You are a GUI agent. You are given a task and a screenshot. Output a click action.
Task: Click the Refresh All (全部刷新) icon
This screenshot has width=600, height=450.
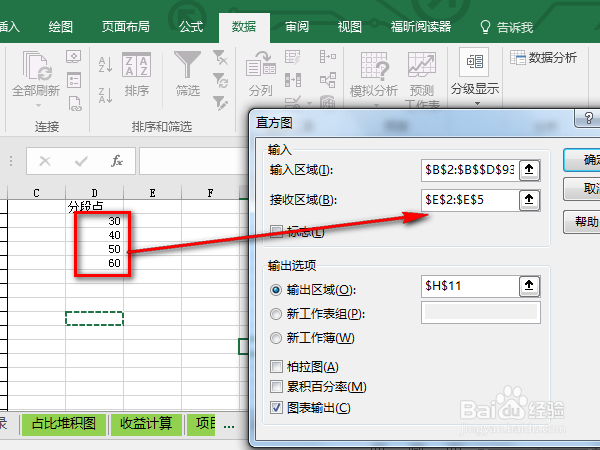click(36, 66)
